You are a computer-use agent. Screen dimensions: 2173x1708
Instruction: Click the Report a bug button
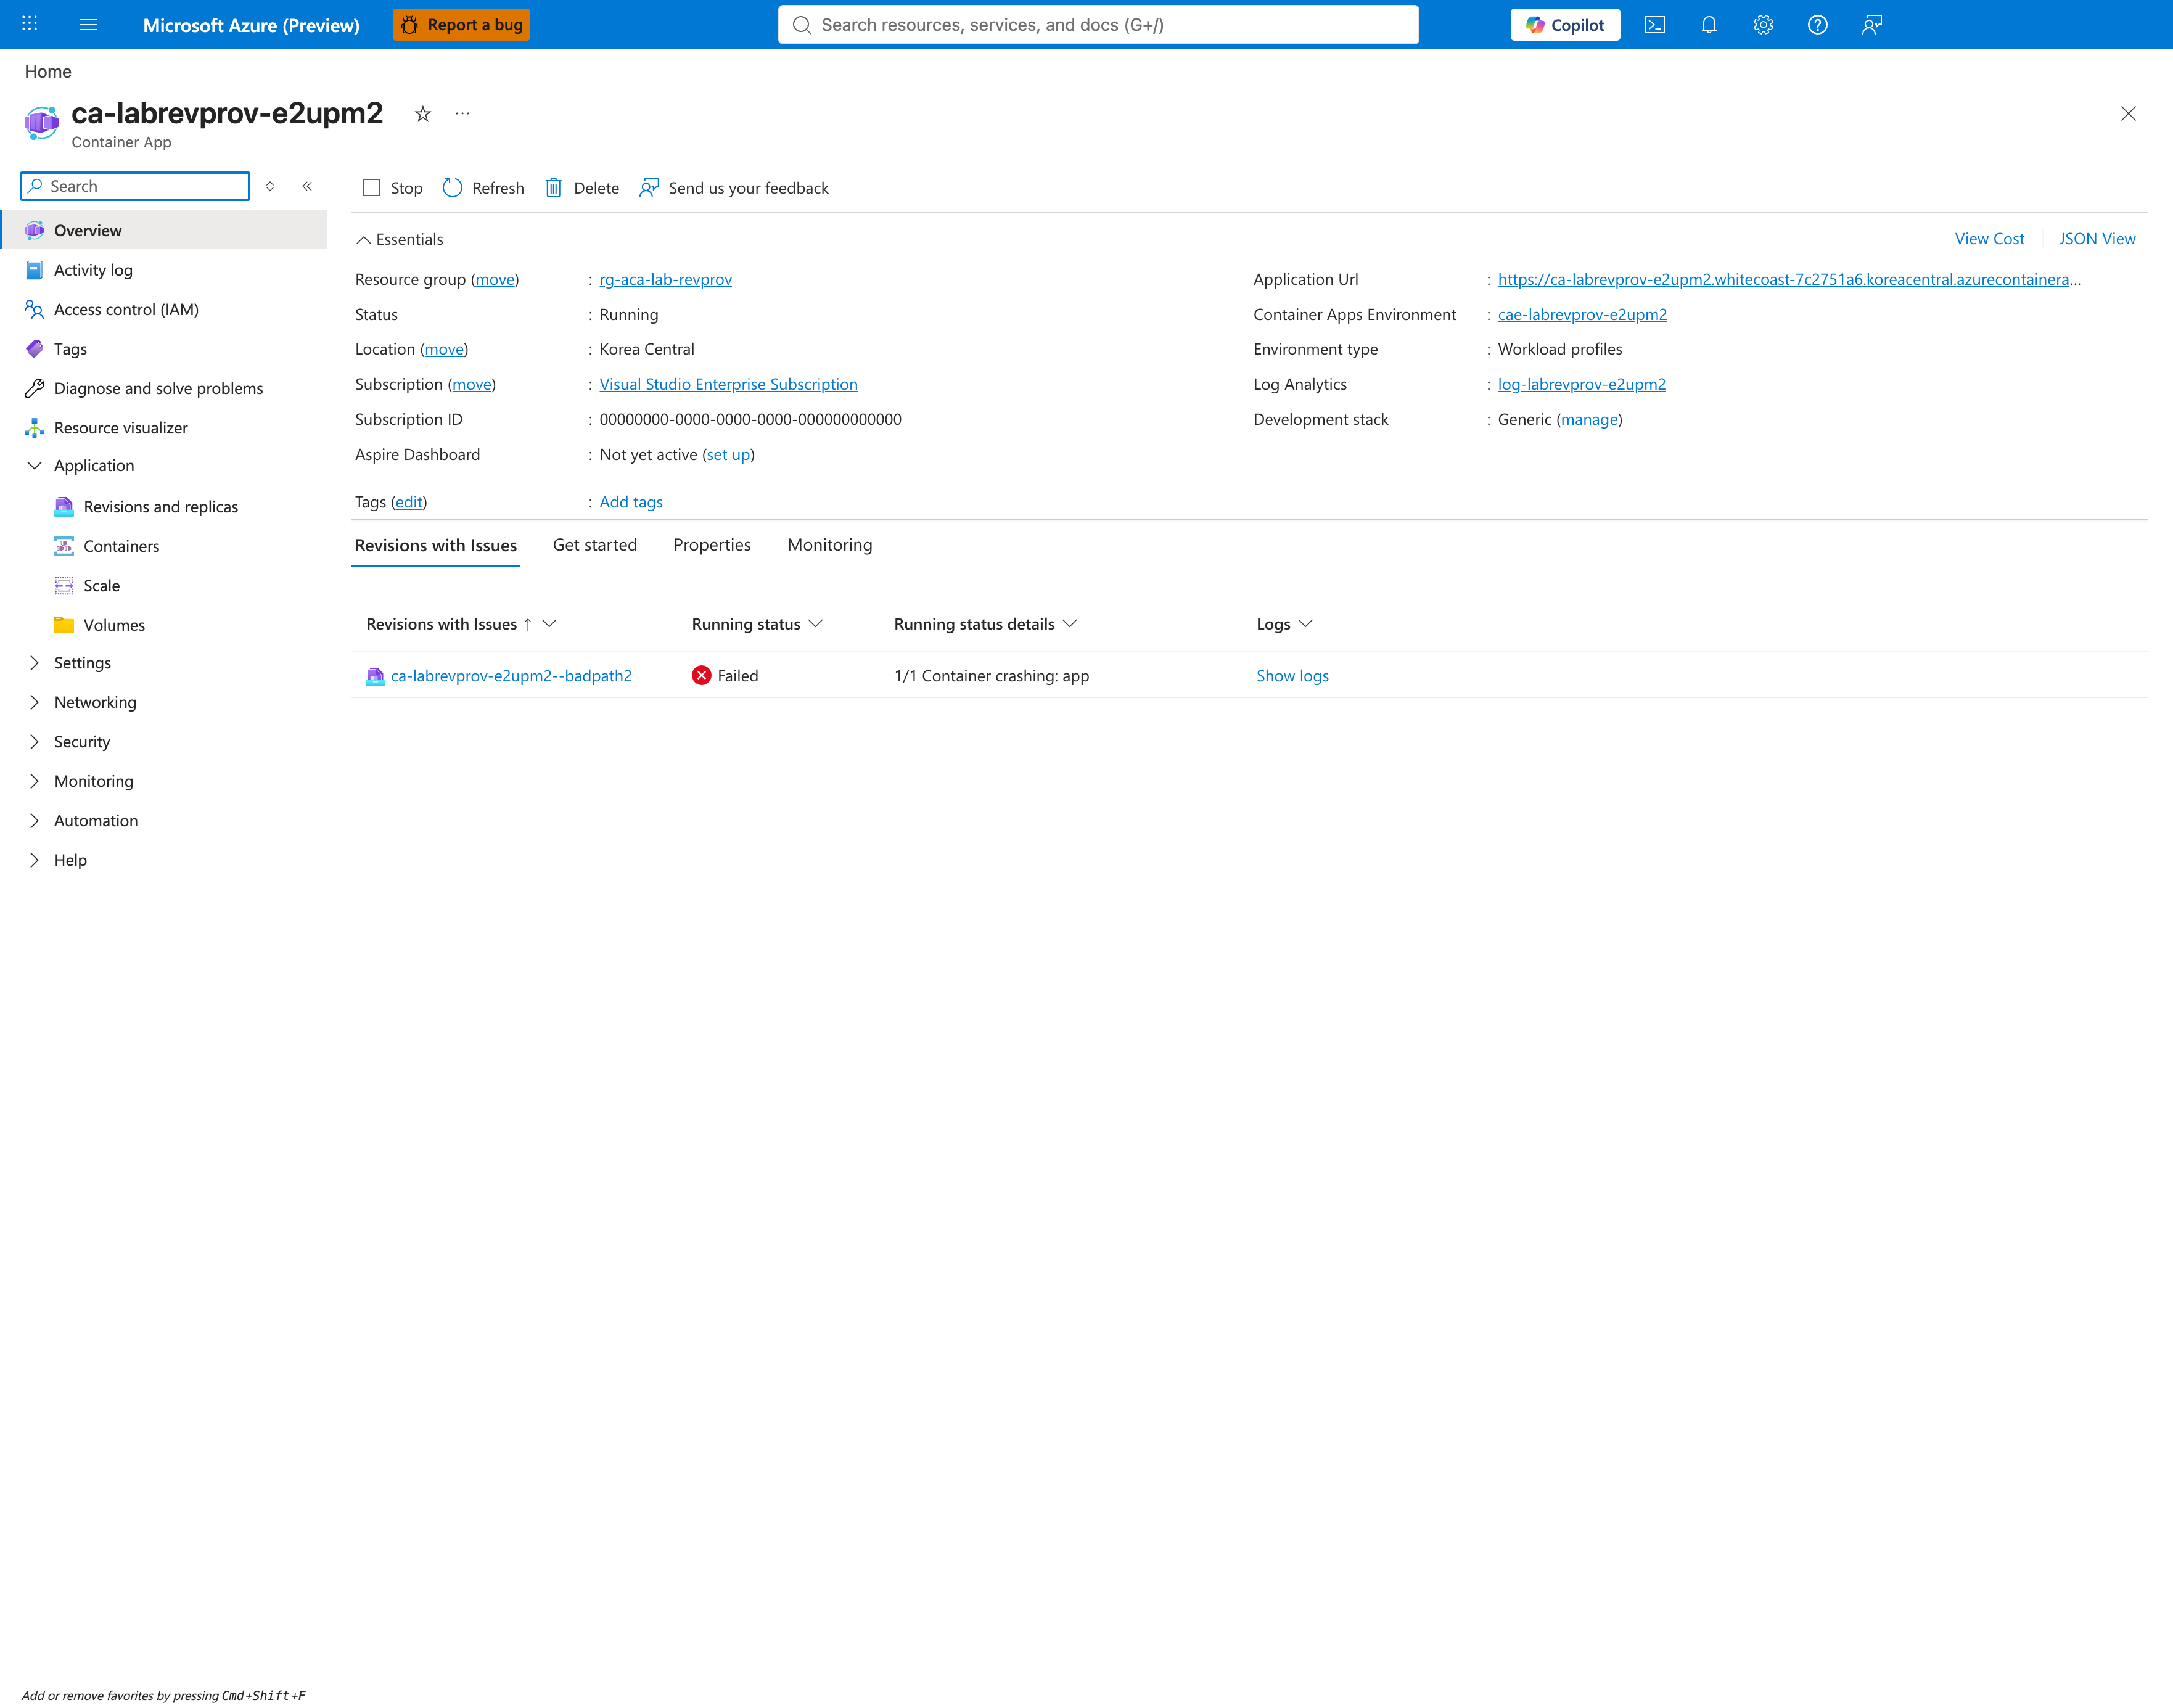pyautogui.click(x=462, y=24)
